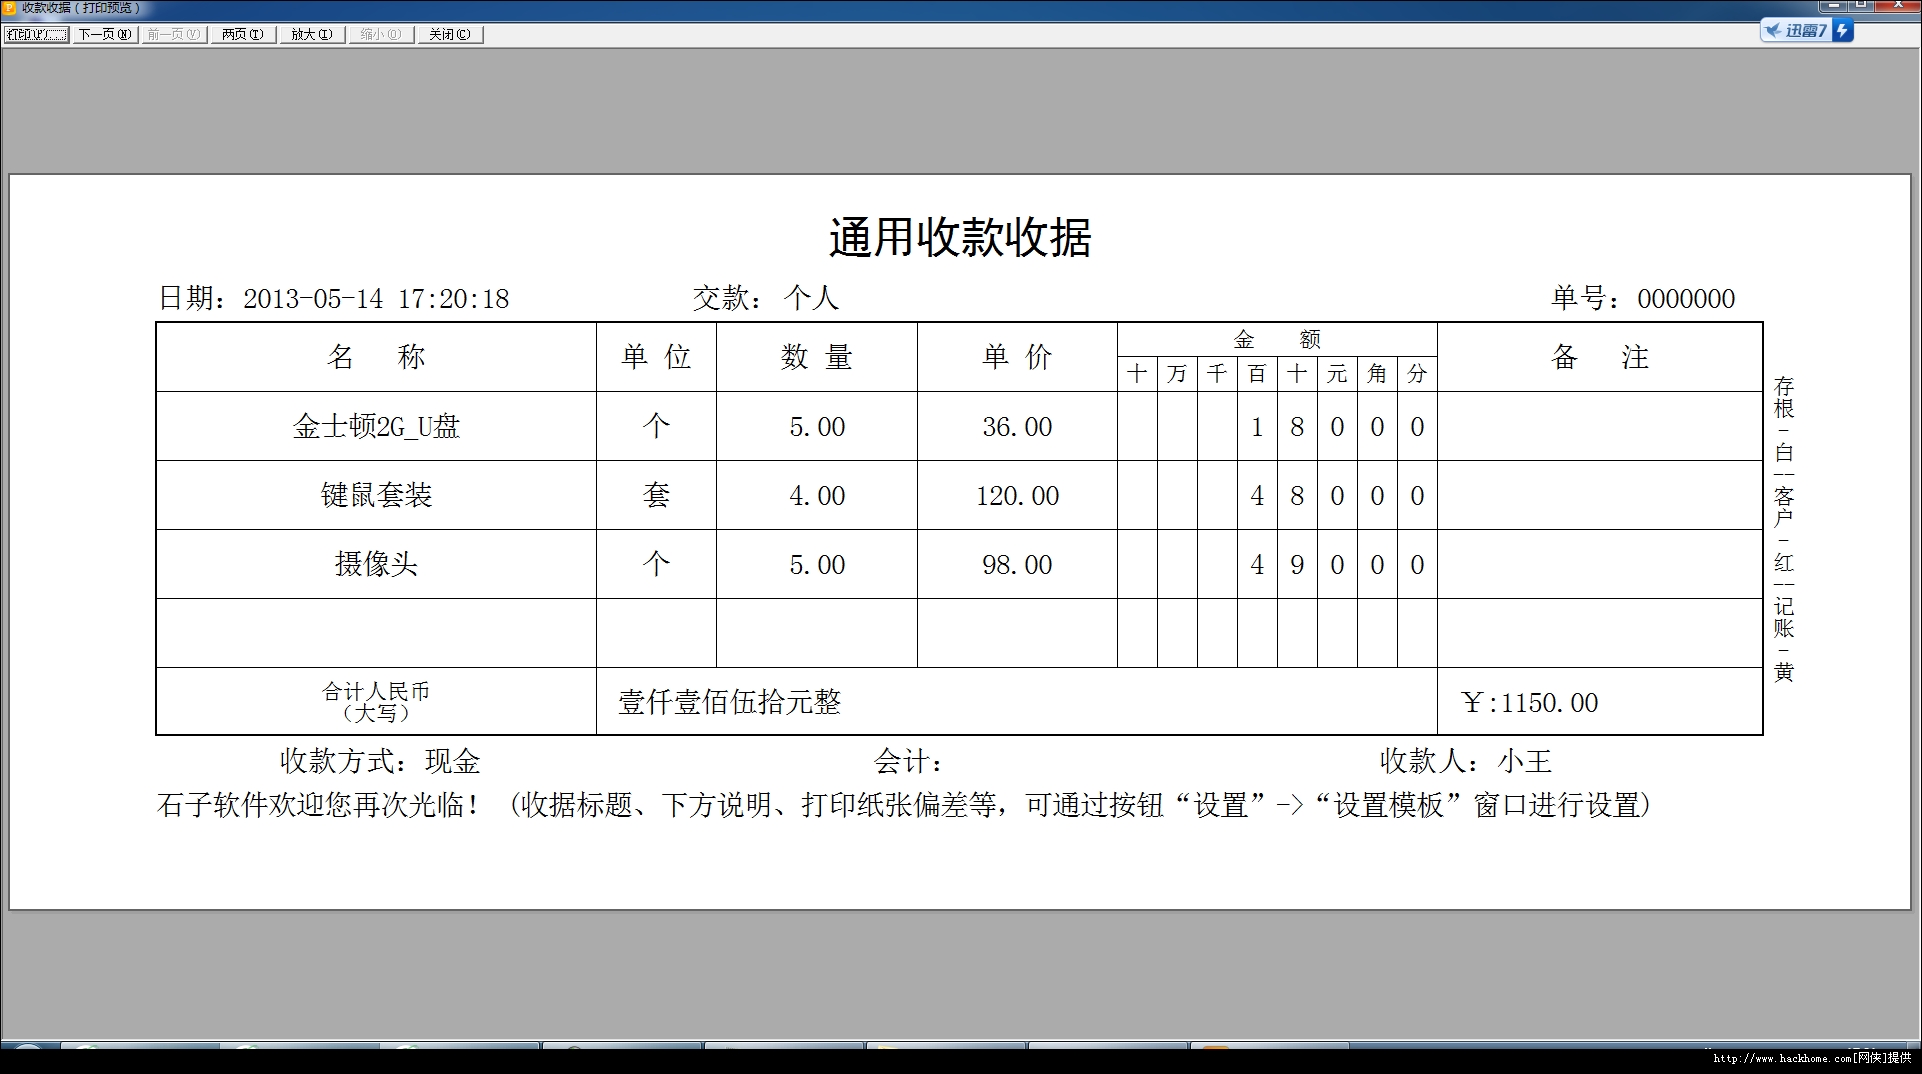
Task: Click the 分 amount sub-header
Action: click(1417, 374)
